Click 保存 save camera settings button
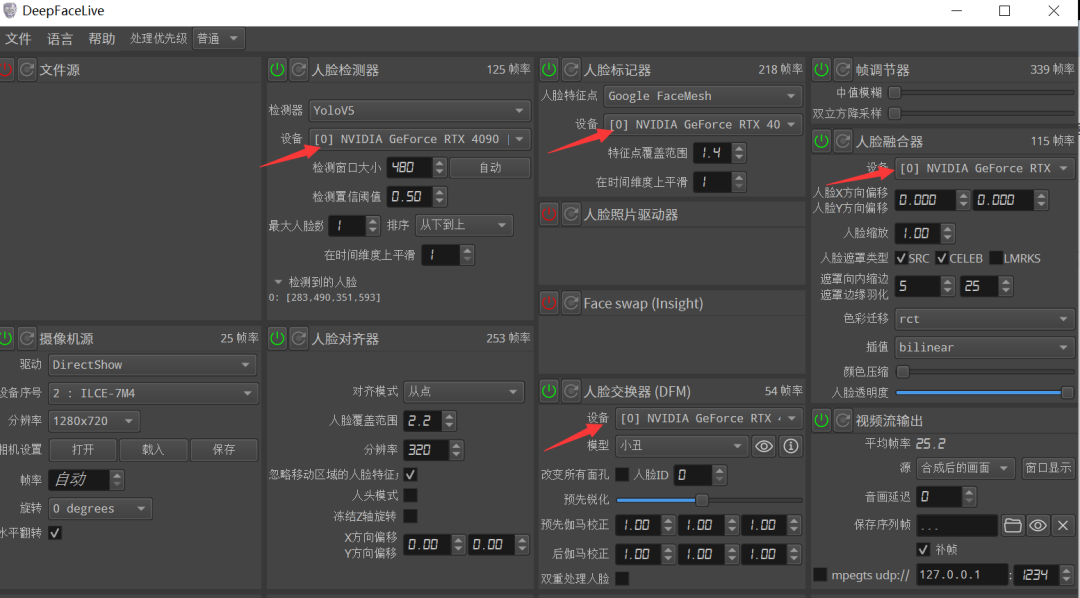Screen dimensions: 1080x598 point(224,450)
